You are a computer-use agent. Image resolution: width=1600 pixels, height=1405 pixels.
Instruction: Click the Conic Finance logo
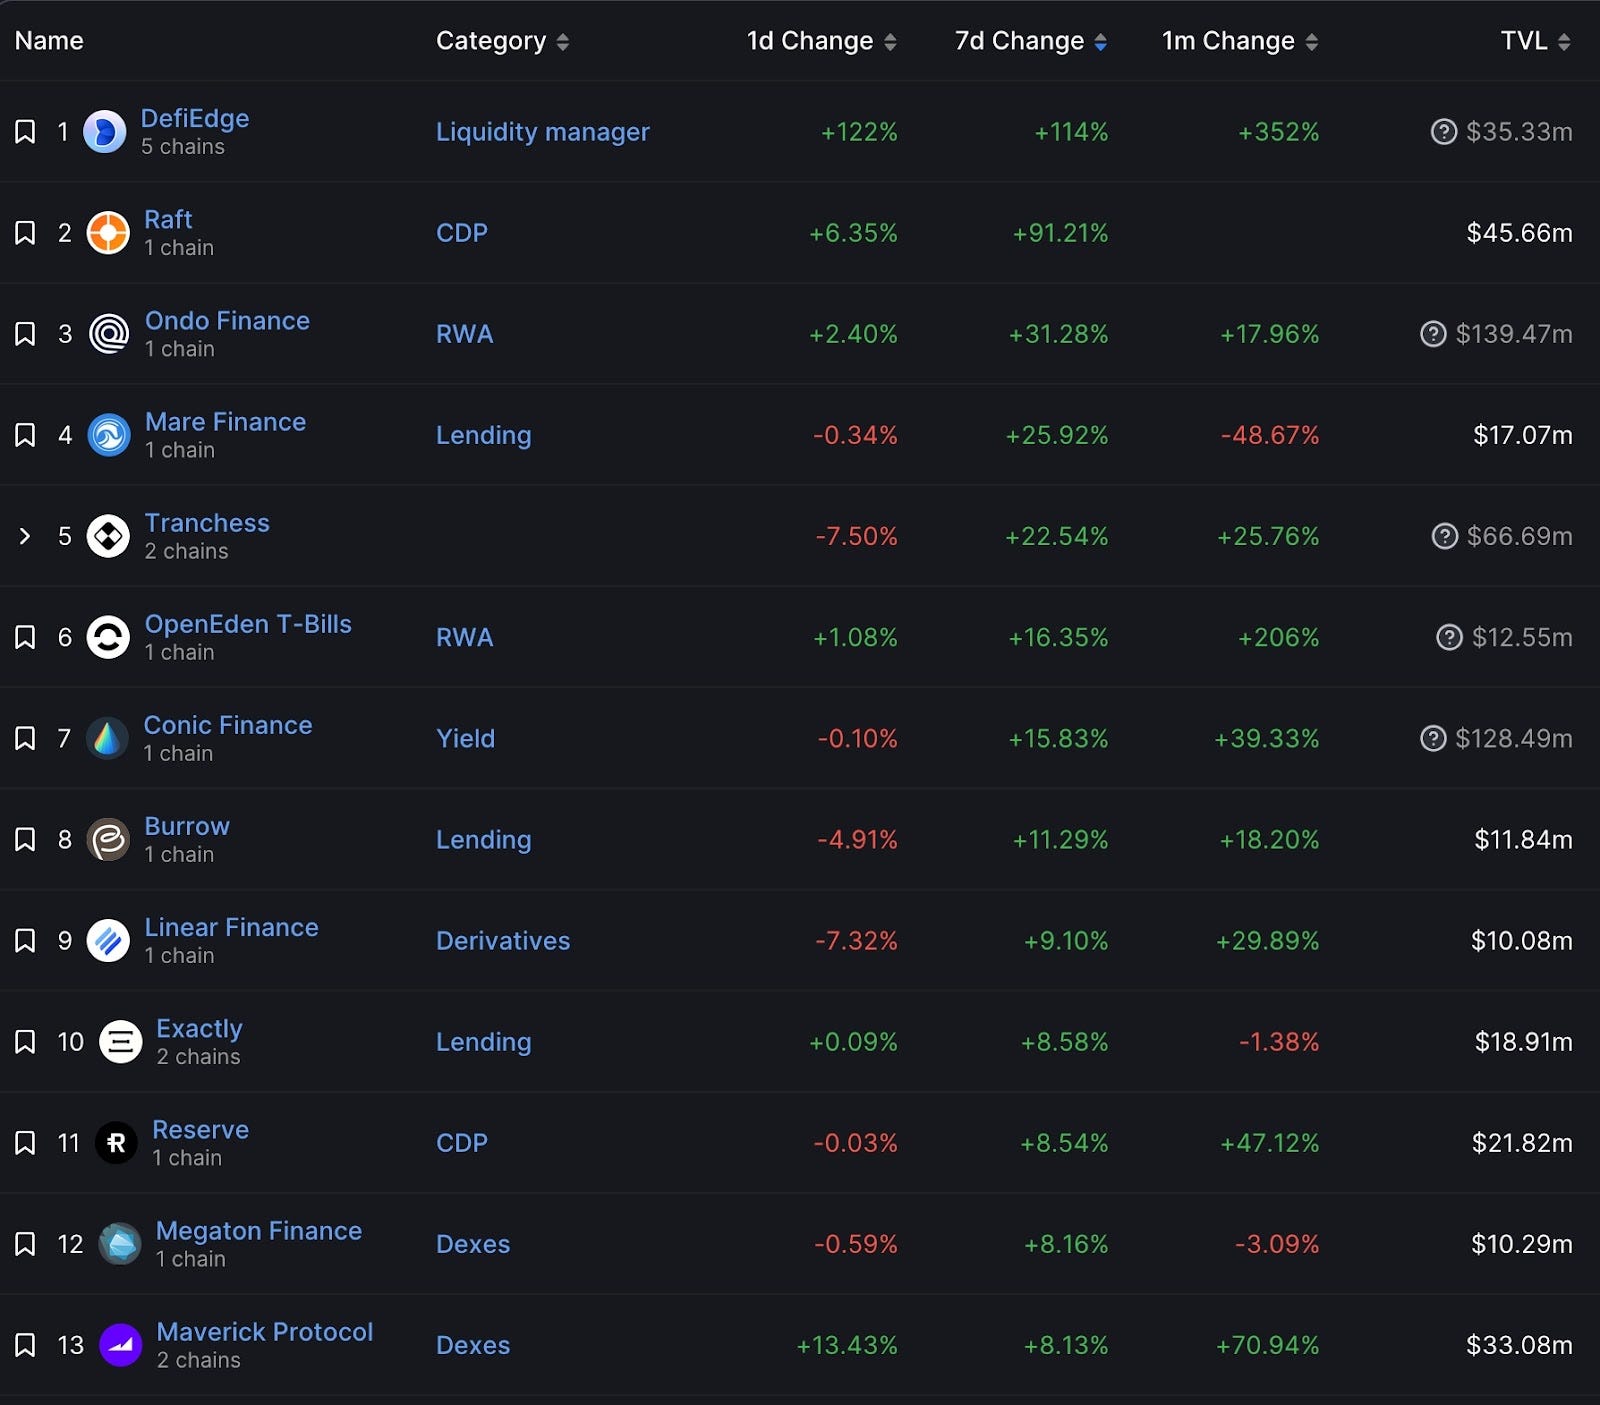[107, 738]
